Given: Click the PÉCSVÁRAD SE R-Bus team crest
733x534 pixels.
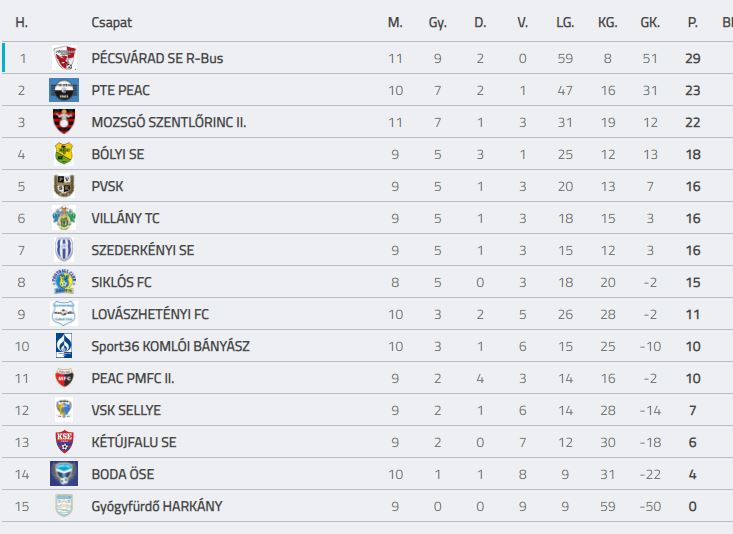Looking at the screenshot, I should coord(64,58).
